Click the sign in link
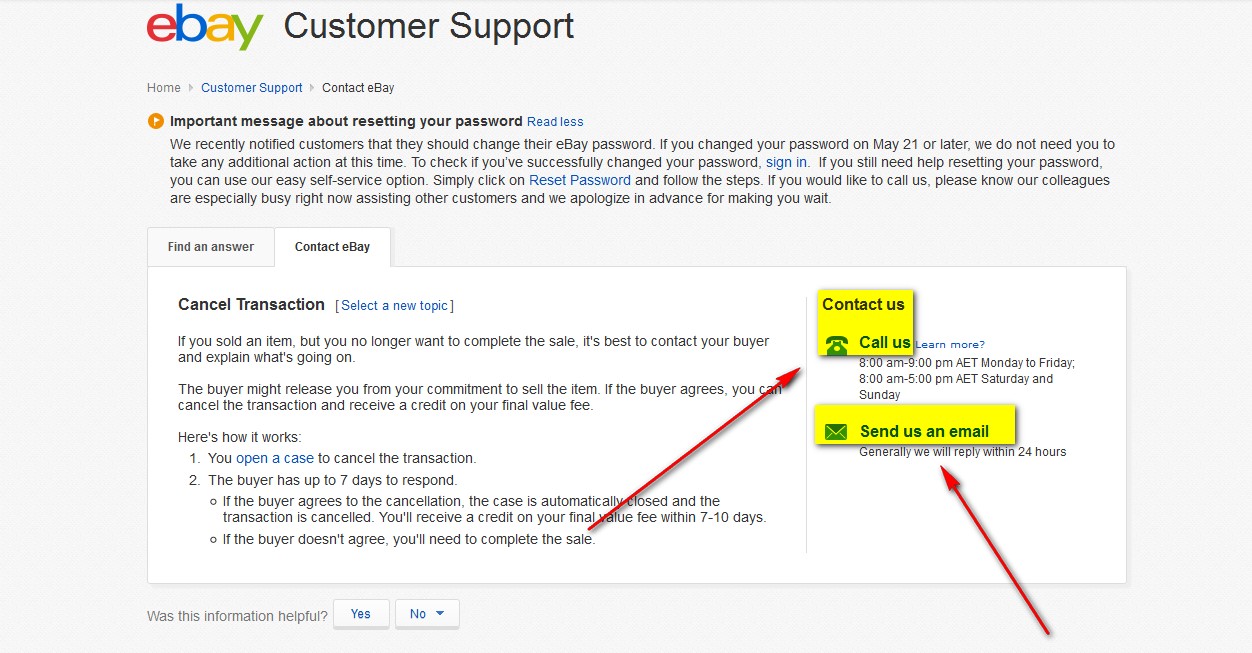Image resolution: width=1252 pixels, height=653 pixels. [786, 162]
